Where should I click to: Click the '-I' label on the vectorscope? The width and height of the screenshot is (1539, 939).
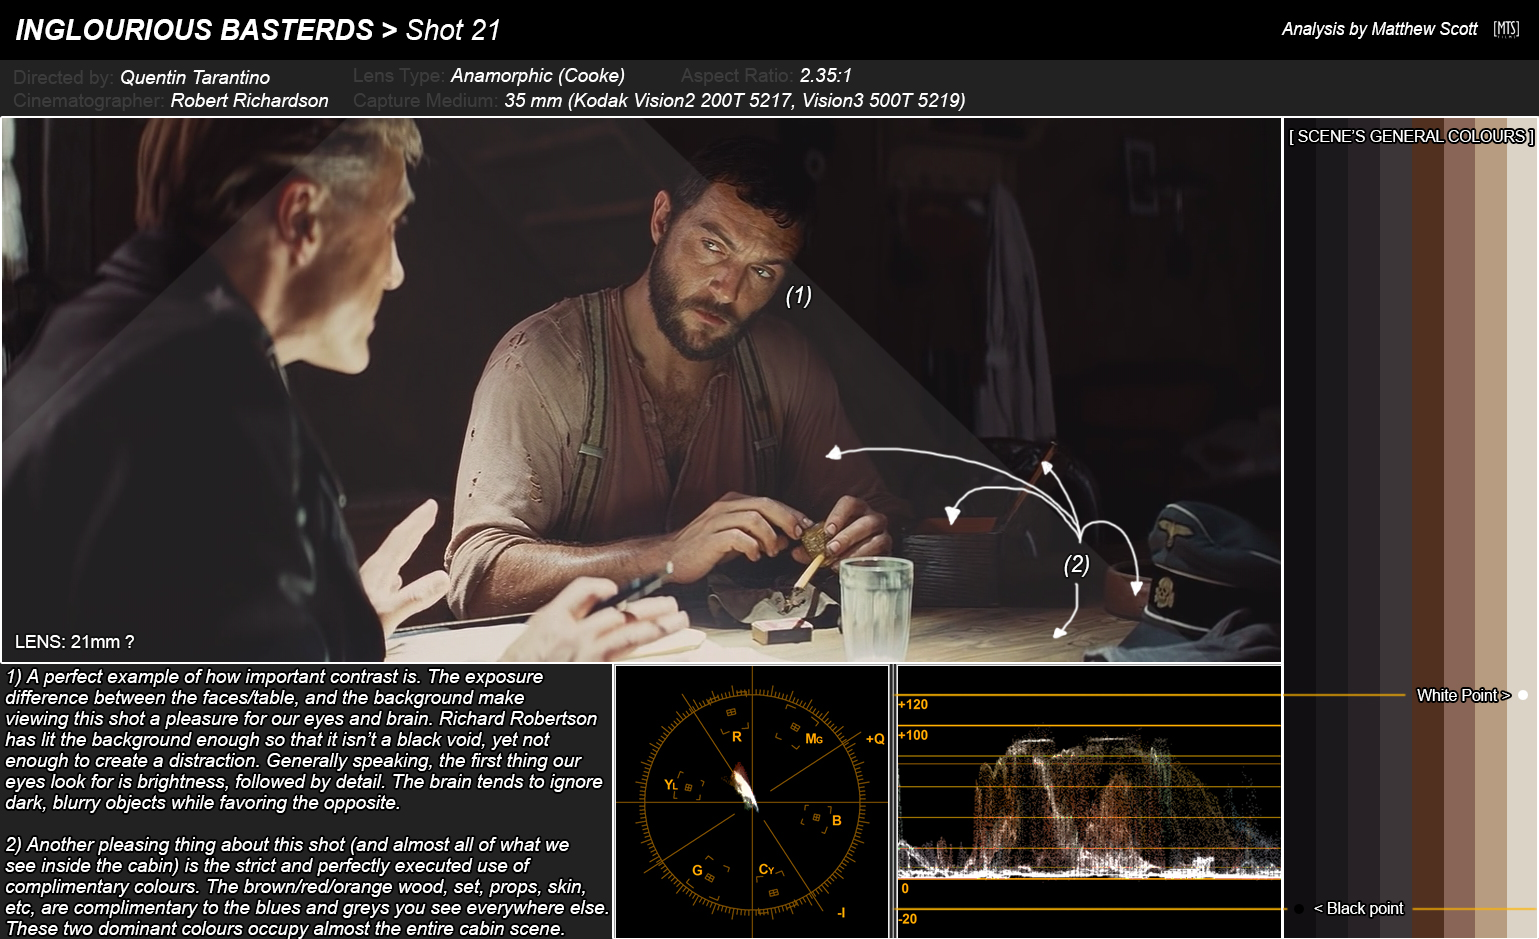click(x=841, y=912)
